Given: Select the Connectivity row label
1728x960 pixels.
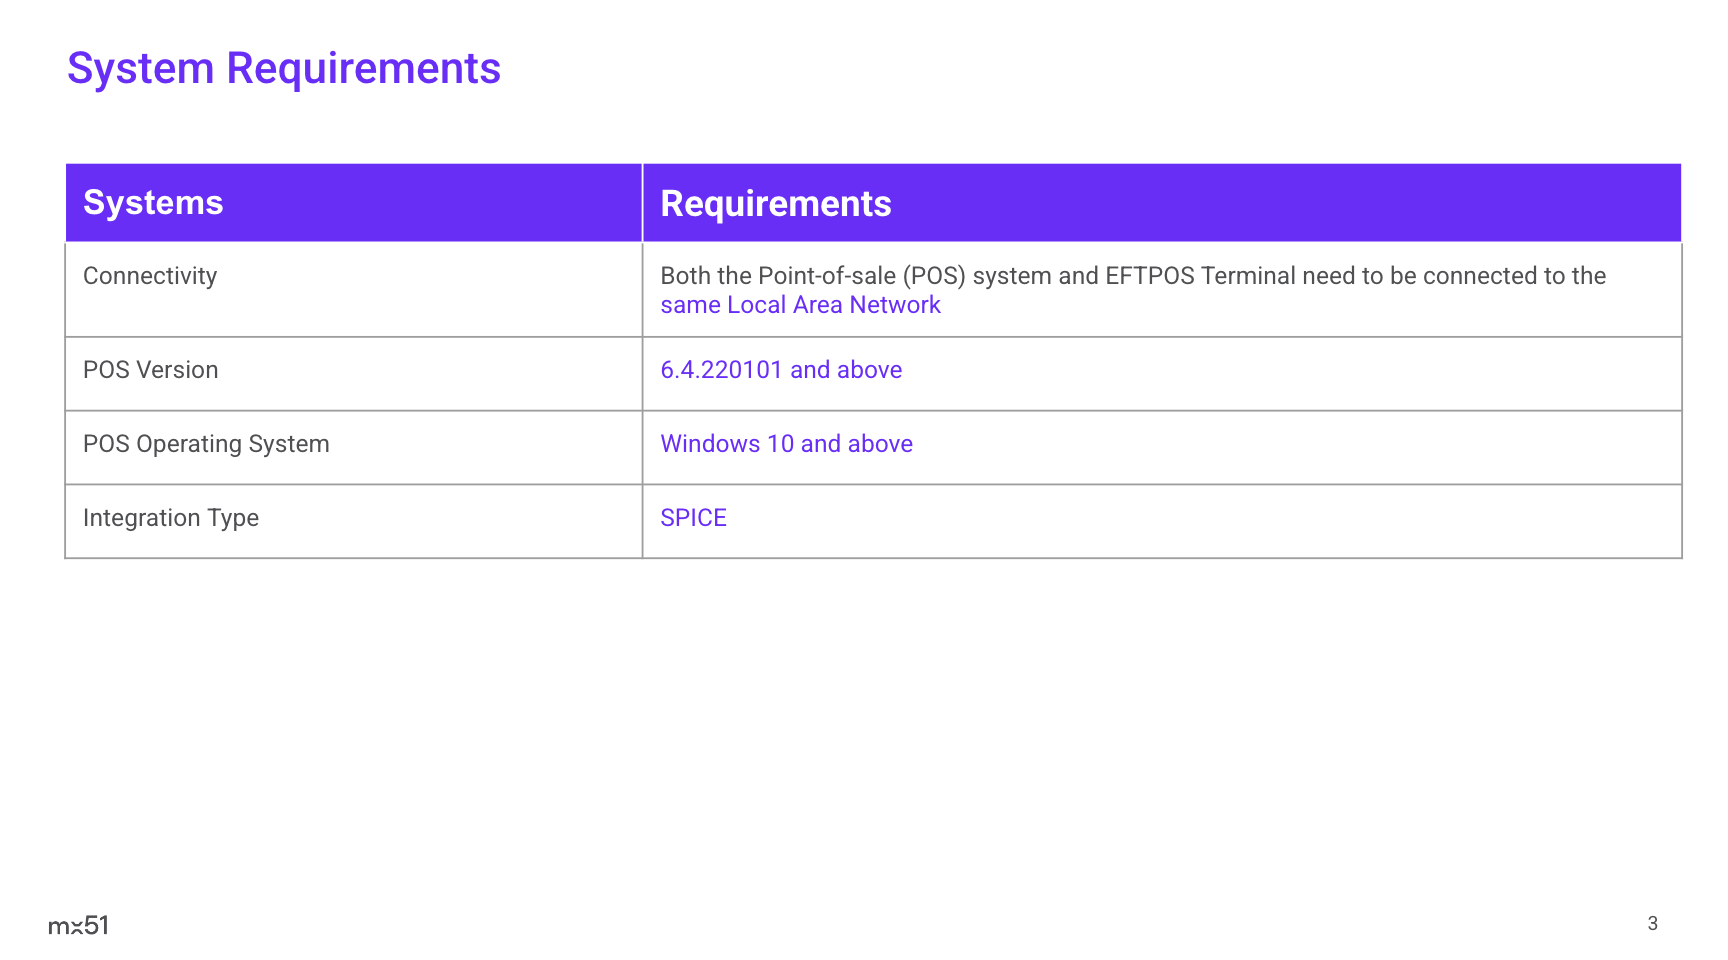Looking at the screenshot, I should (x=150, y=276).
